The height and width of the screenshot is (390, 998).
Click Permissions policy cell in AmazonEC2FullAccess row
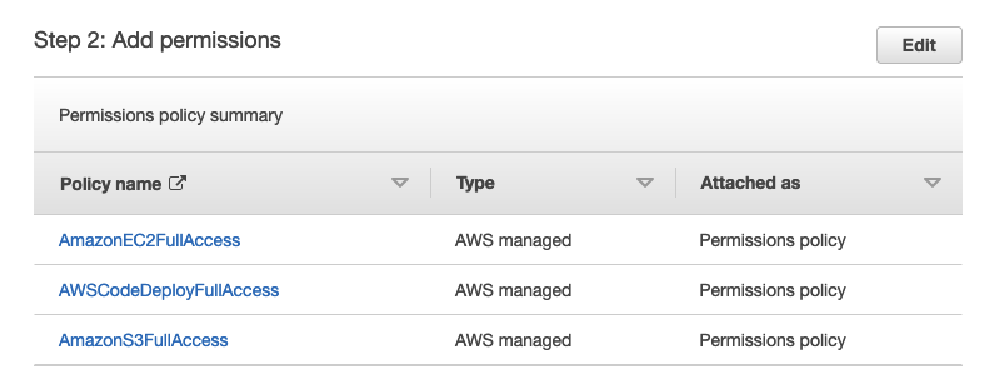pos(773,240)
